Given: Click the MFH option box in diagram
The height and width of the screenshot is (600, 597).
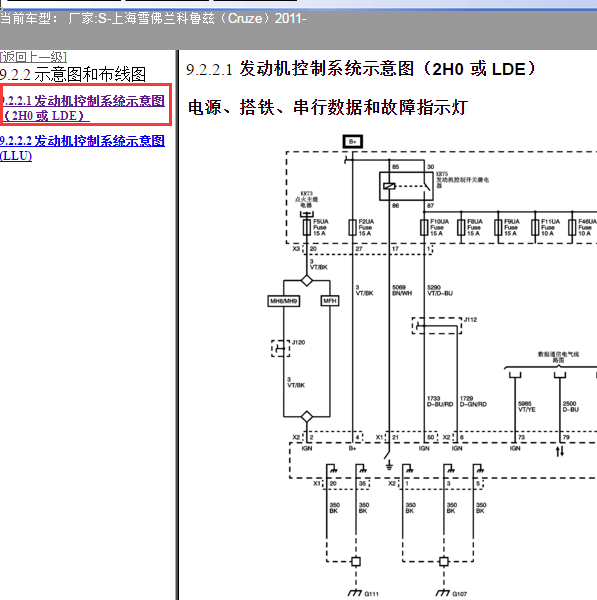Looking at the screenshot, I should click(329, 301).
